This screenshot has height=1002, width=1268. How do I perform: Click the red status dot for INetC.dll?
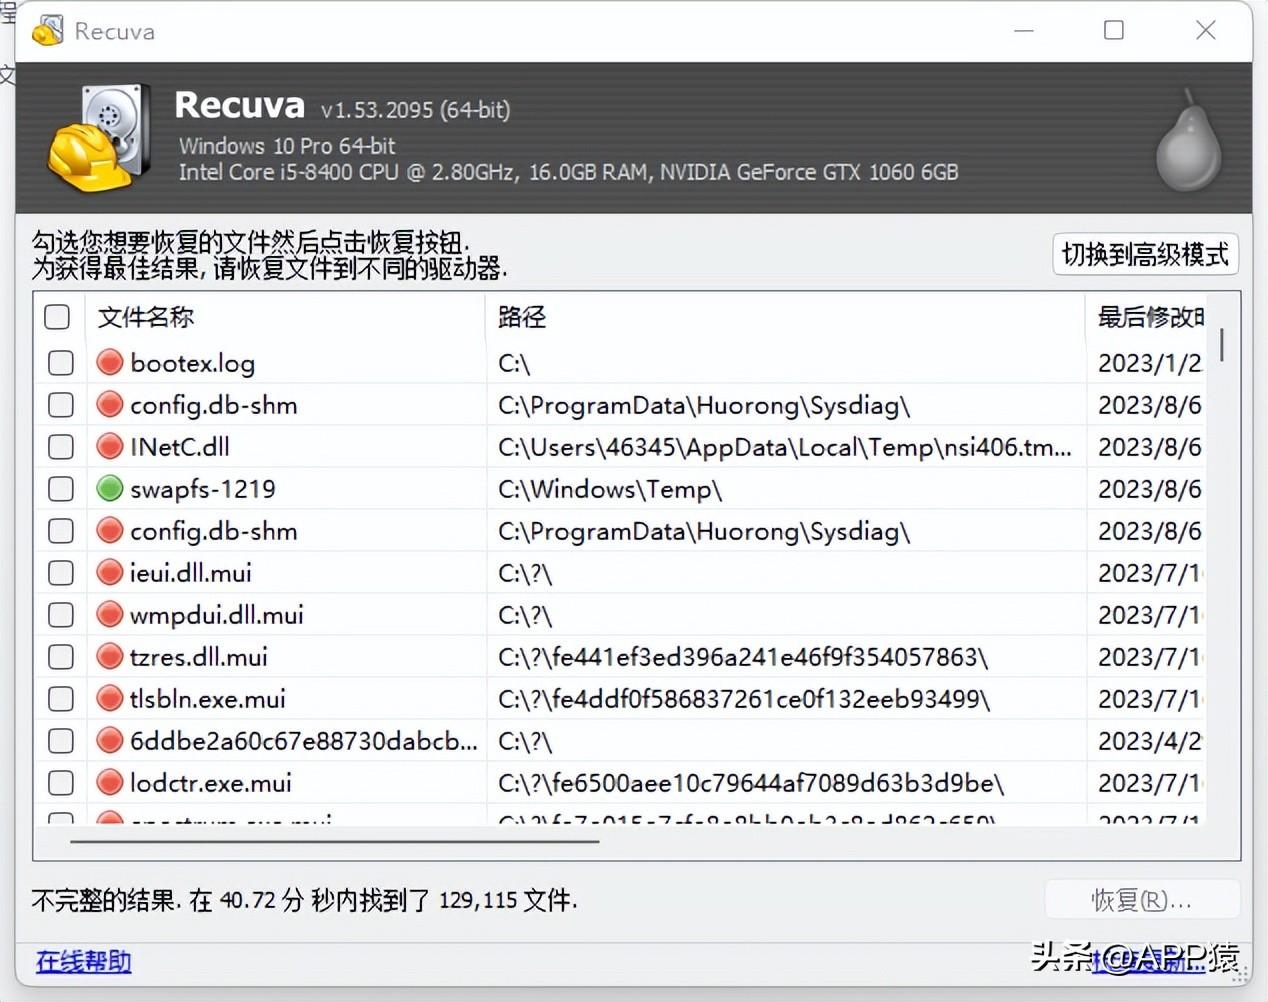(110, 446)
